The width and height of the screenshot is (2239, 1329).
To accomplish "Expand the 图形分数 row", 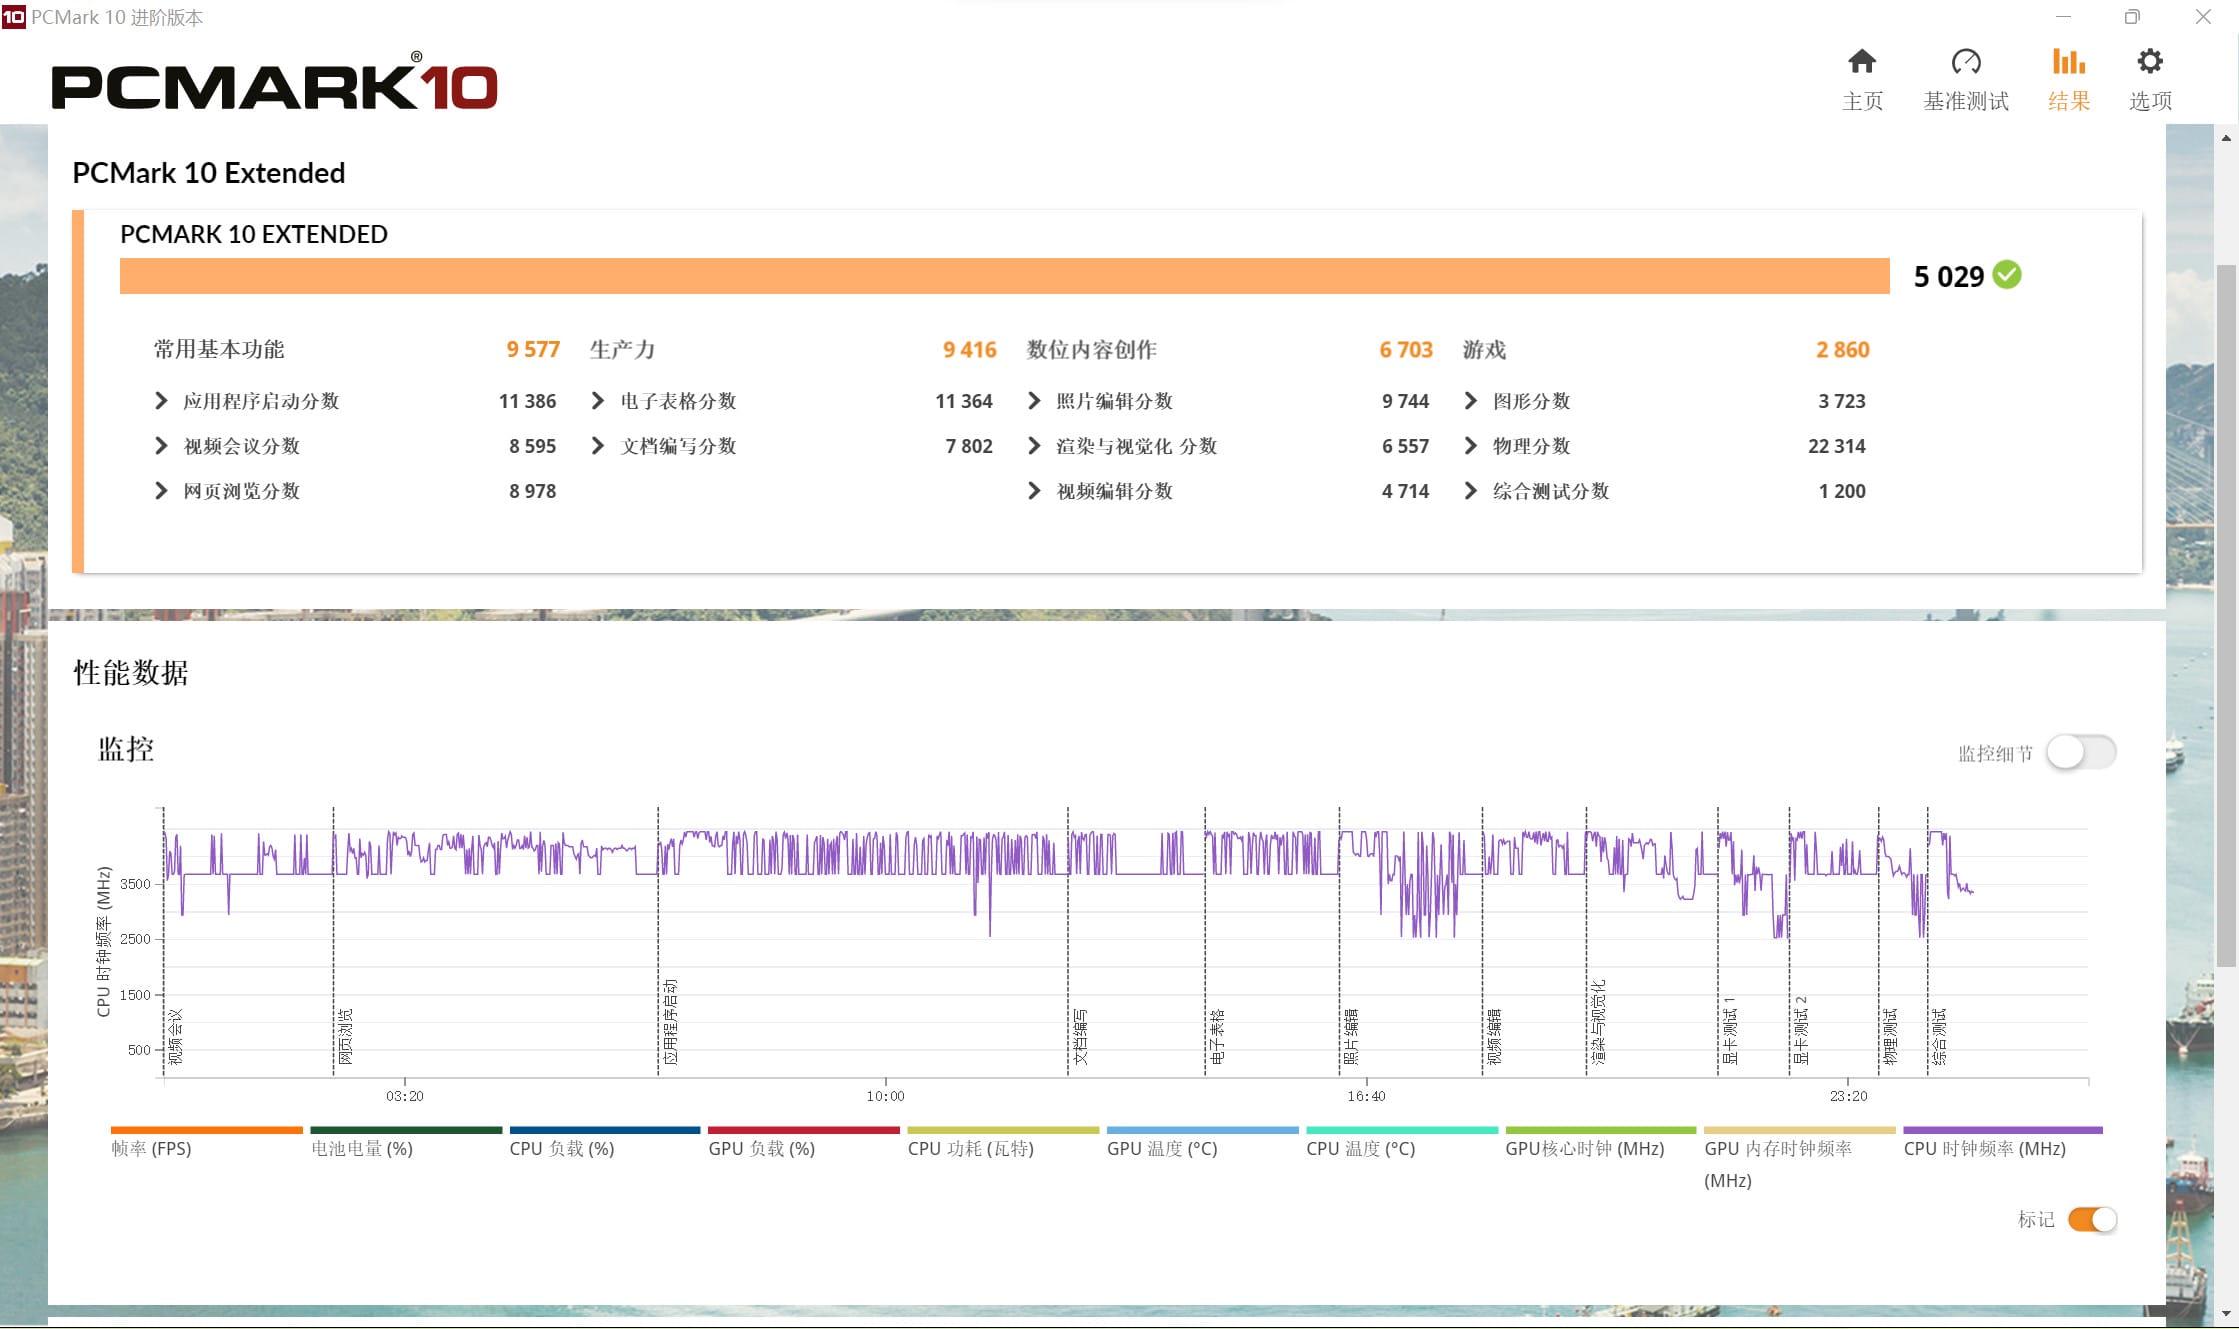I will (x=1470, y=401).
